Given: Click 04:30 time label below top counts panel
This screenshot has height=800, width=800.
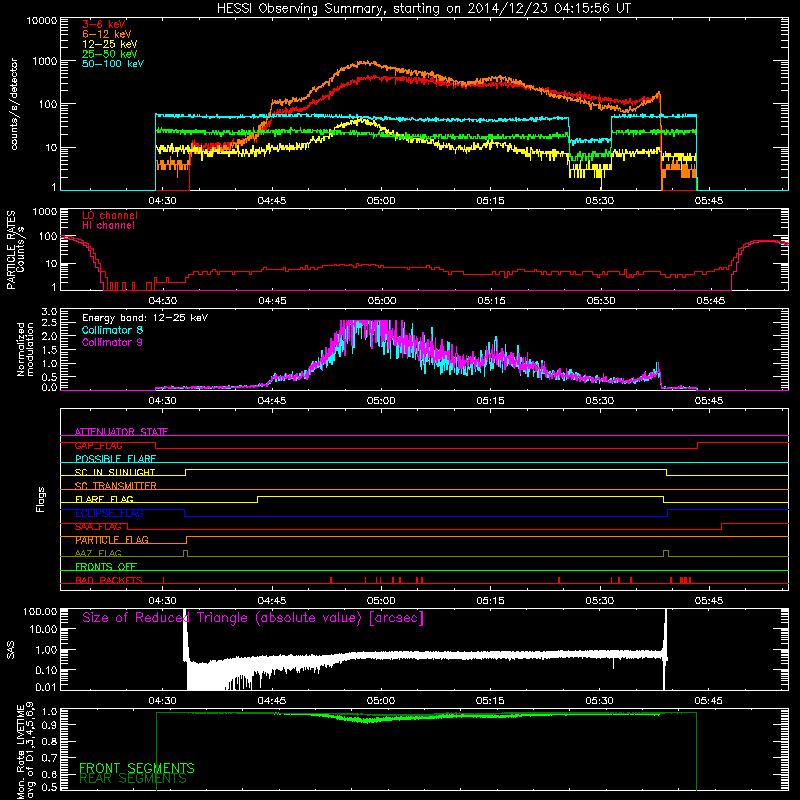Looking at the screenshot, I should click(x=162, y=201).
